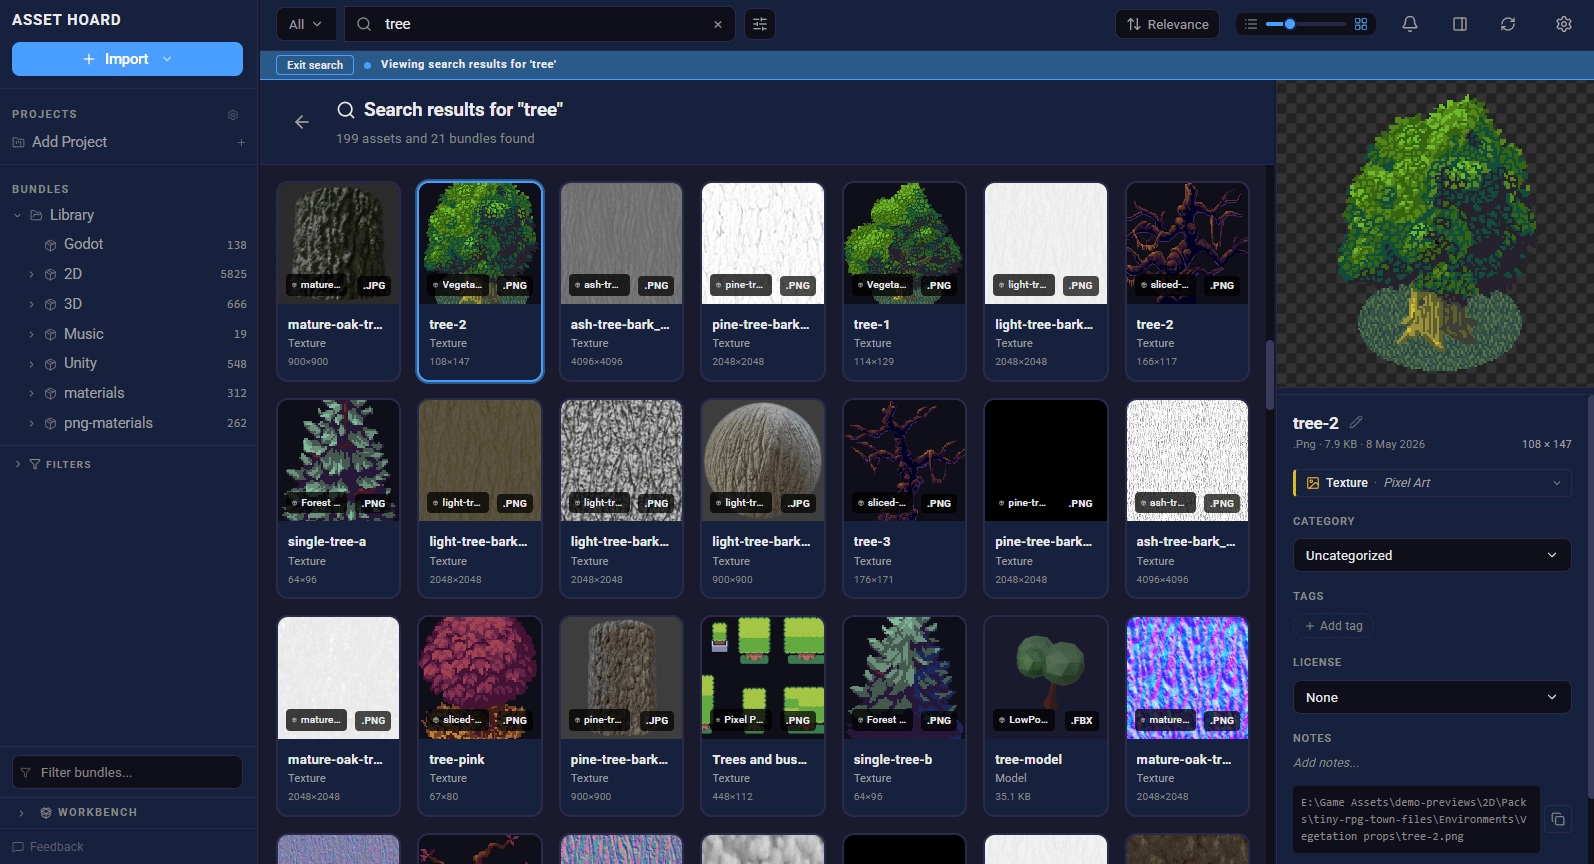Click in the Filter bundles field
The height and width of the screenshot is (864, 1594).
(127, 772)
